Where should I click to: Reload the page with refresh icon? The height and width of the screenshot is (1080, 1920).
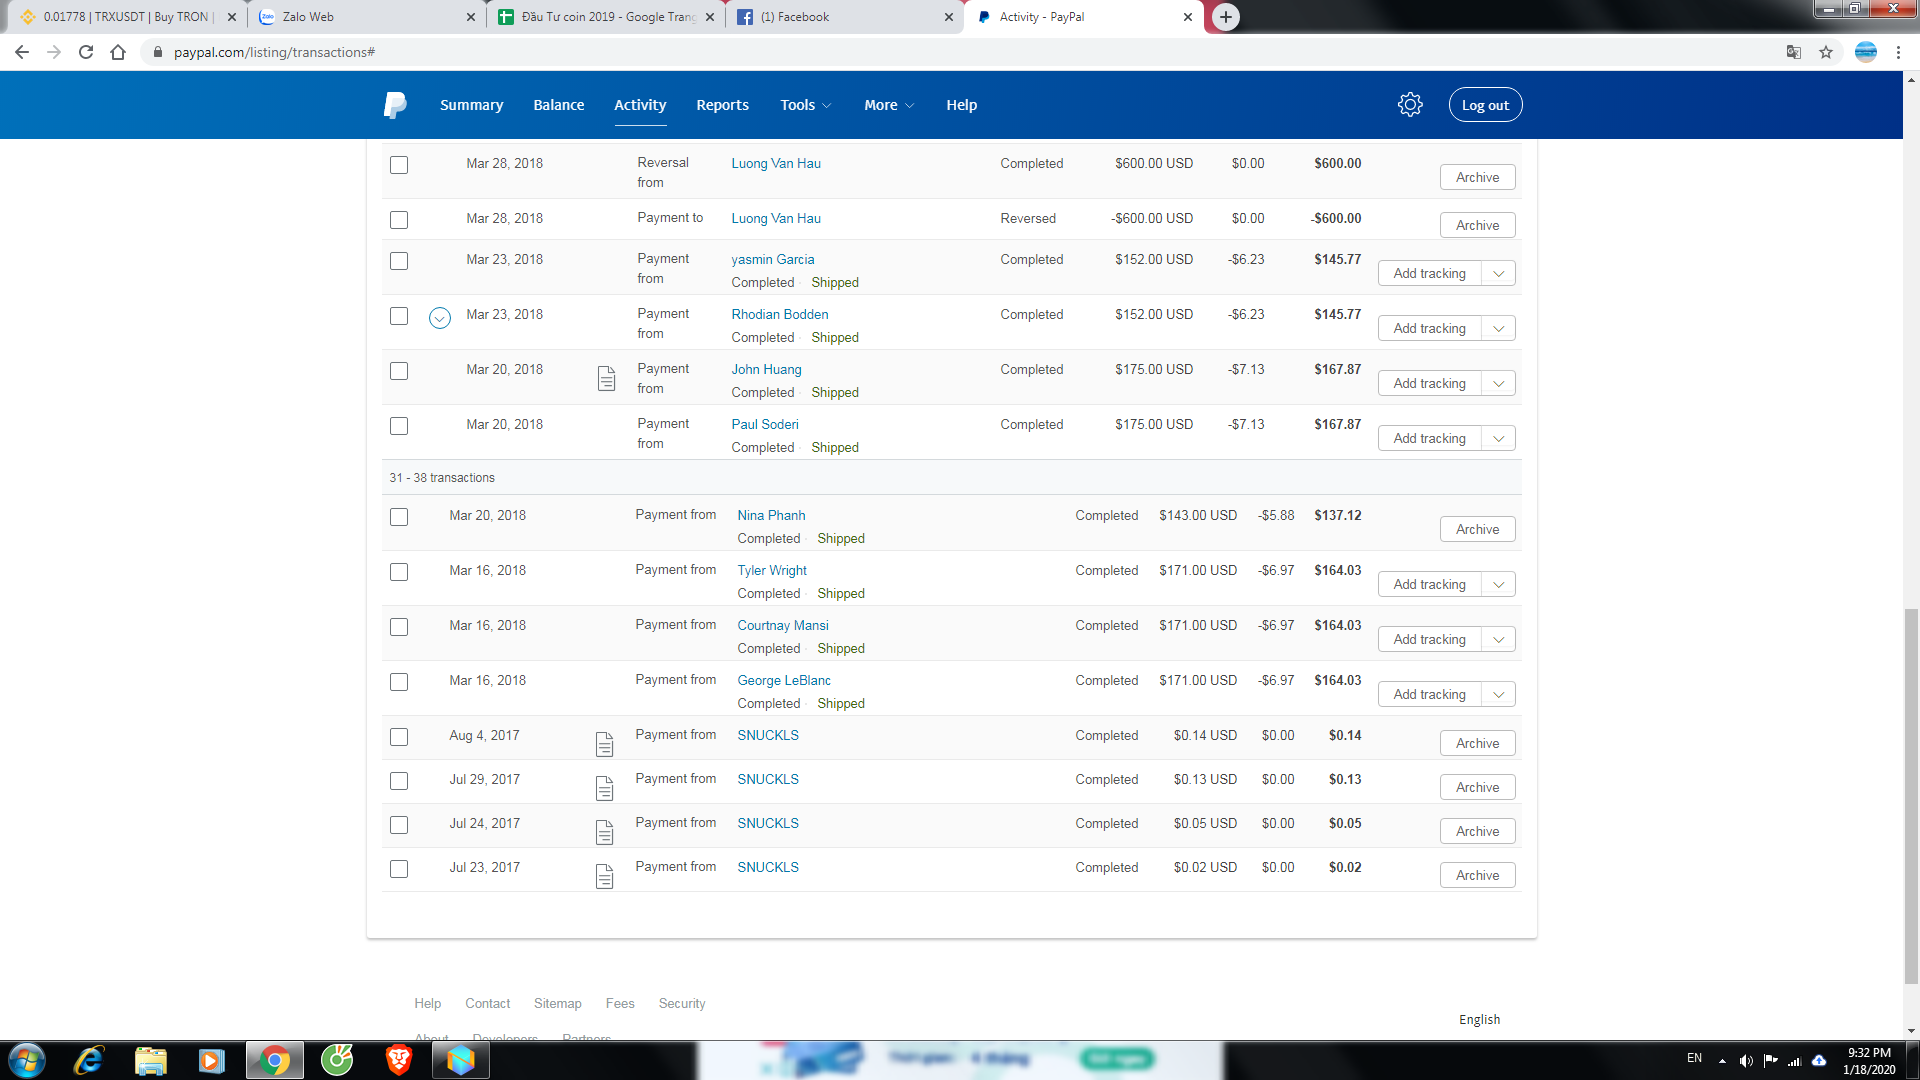point(86,52)
